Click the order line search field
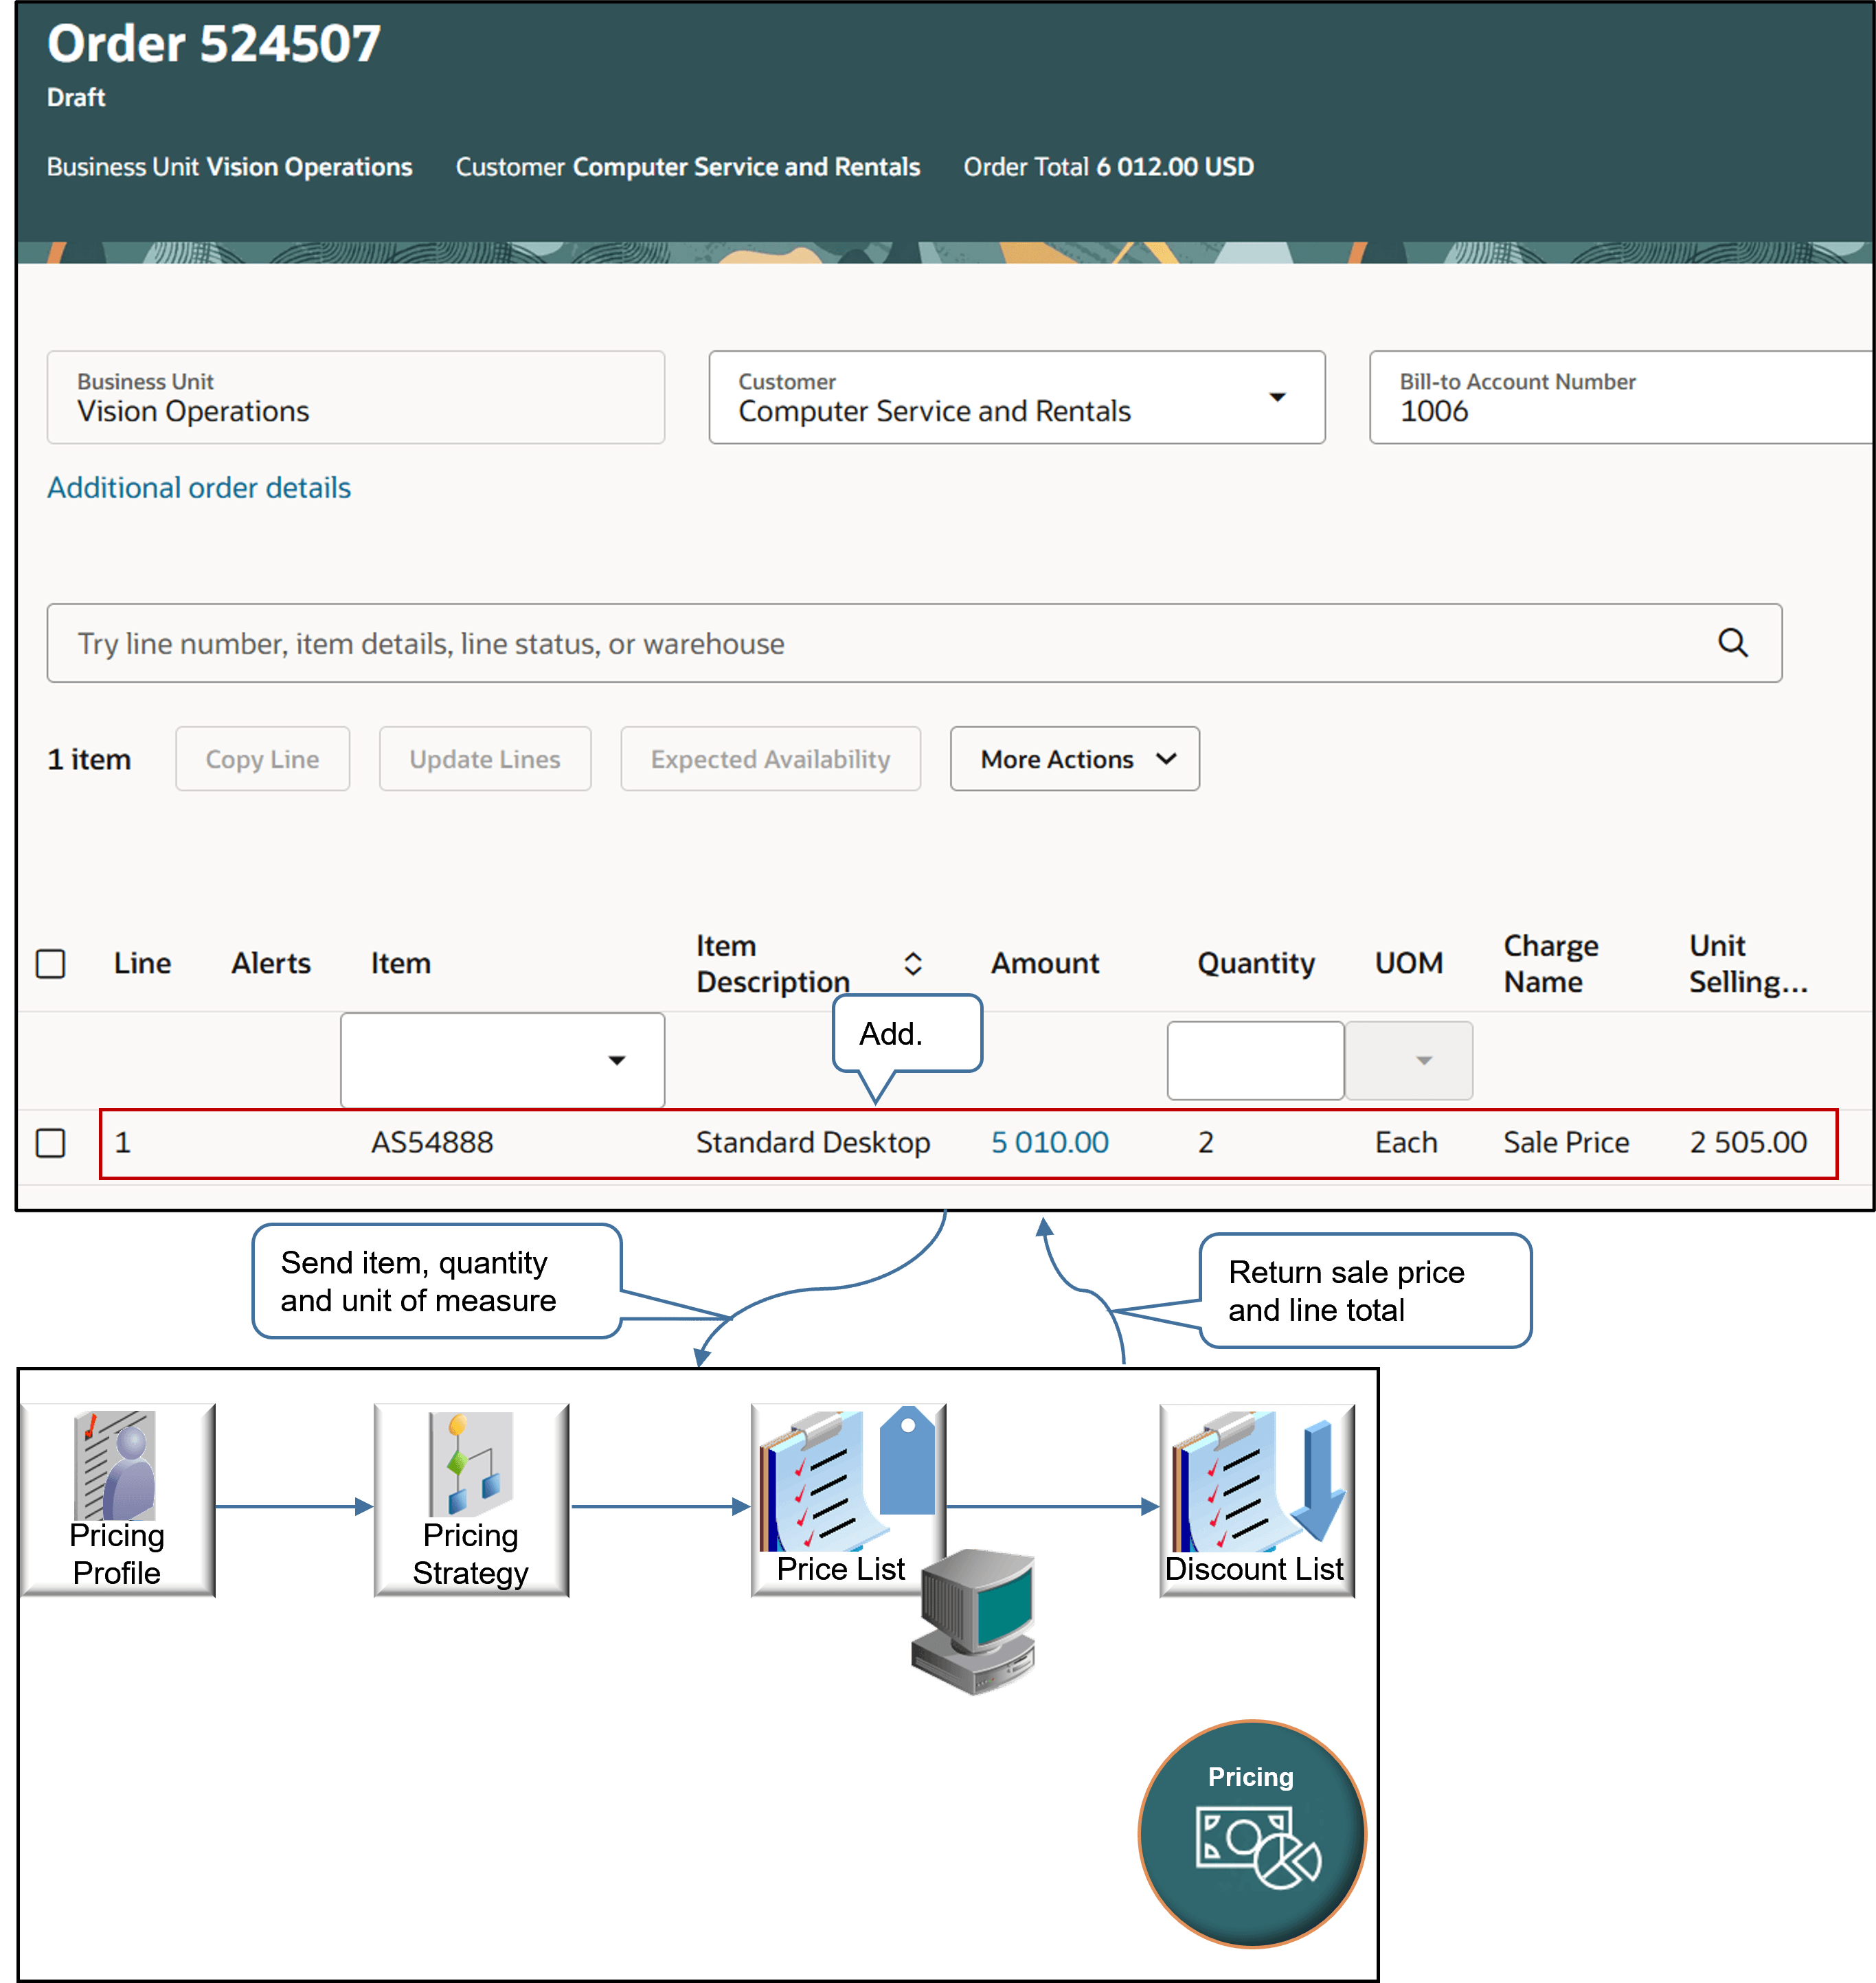The image size is (1876, 1983). [x=880, y=643]
